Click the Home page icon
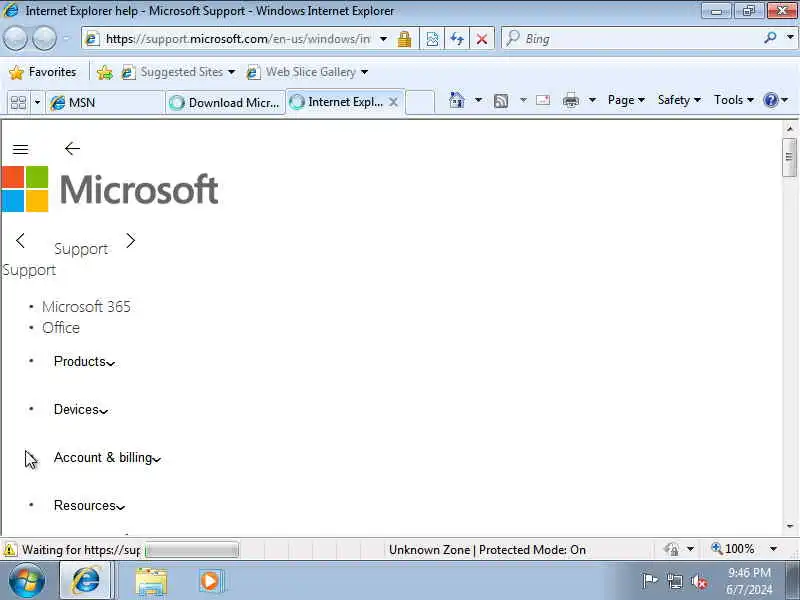 (457, 100)
